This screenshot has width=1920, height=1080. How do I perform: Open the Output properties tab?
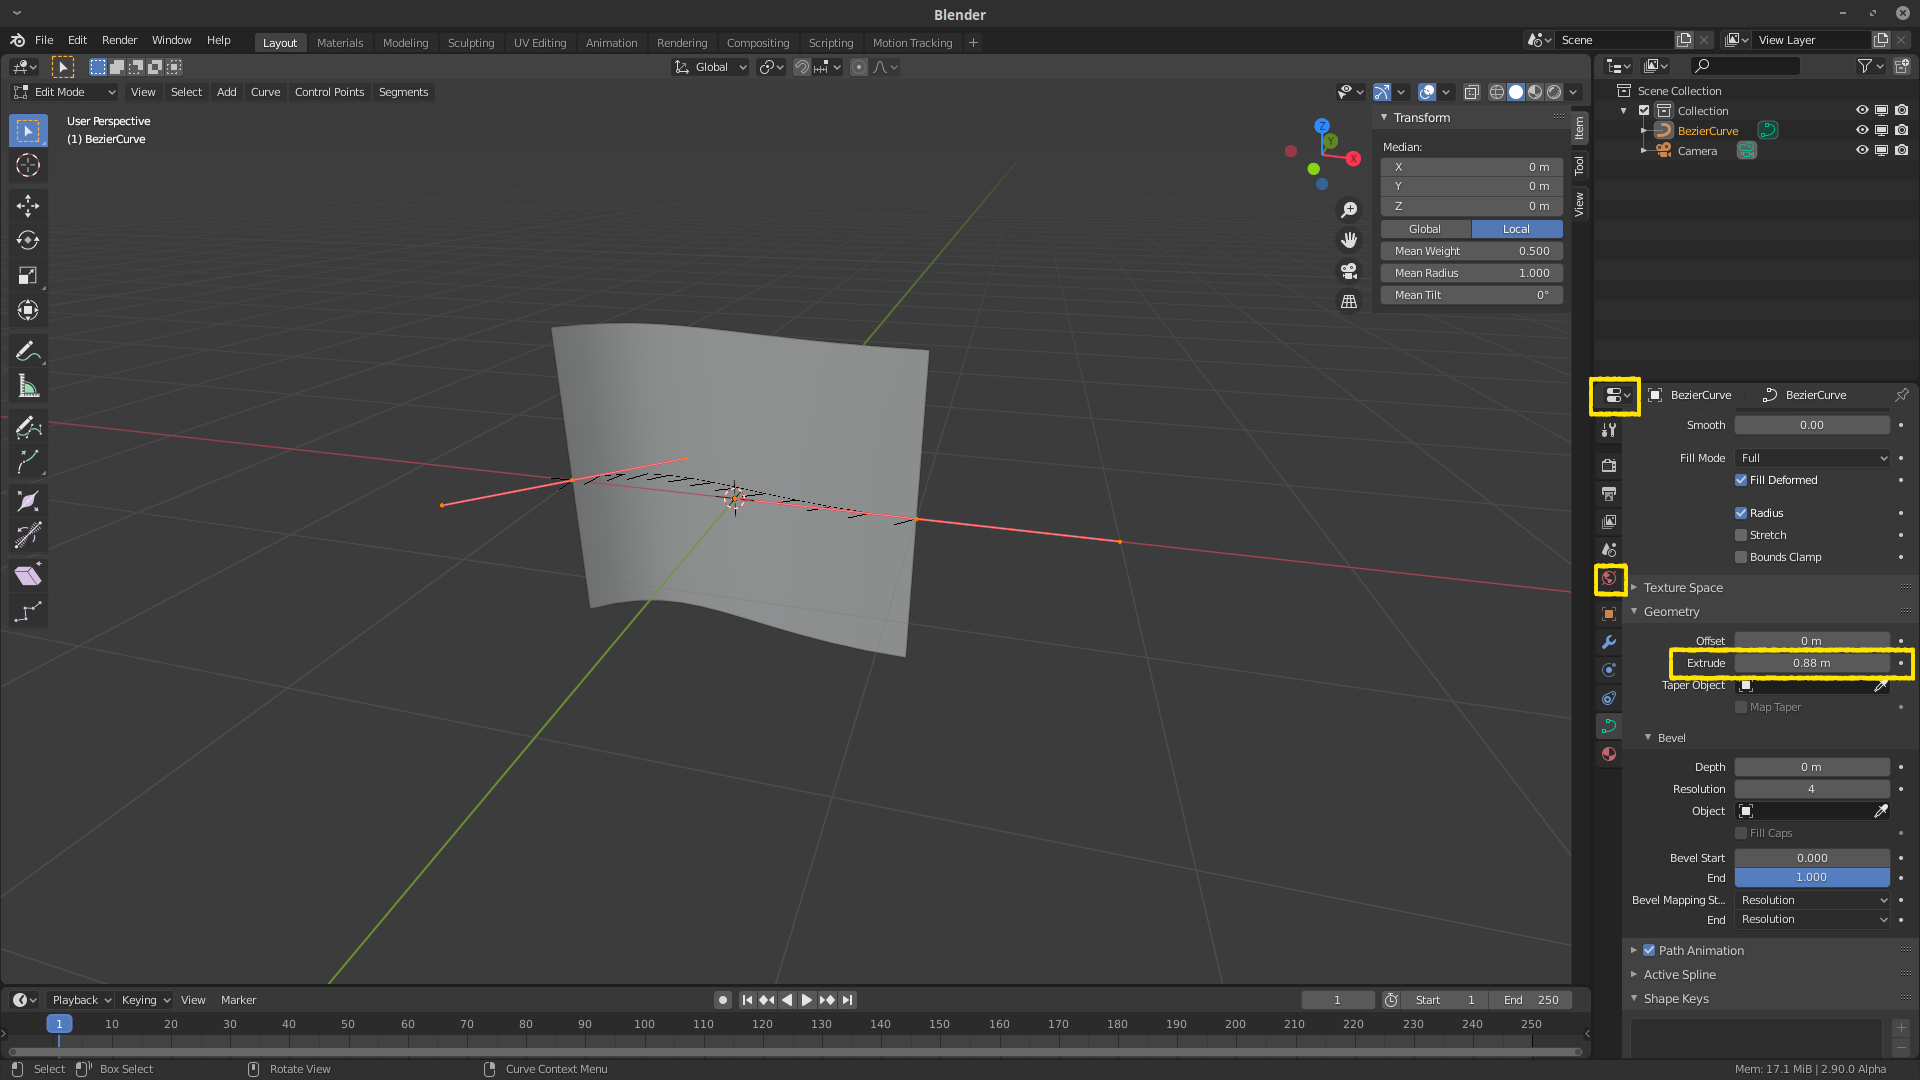click(1609, 494)
